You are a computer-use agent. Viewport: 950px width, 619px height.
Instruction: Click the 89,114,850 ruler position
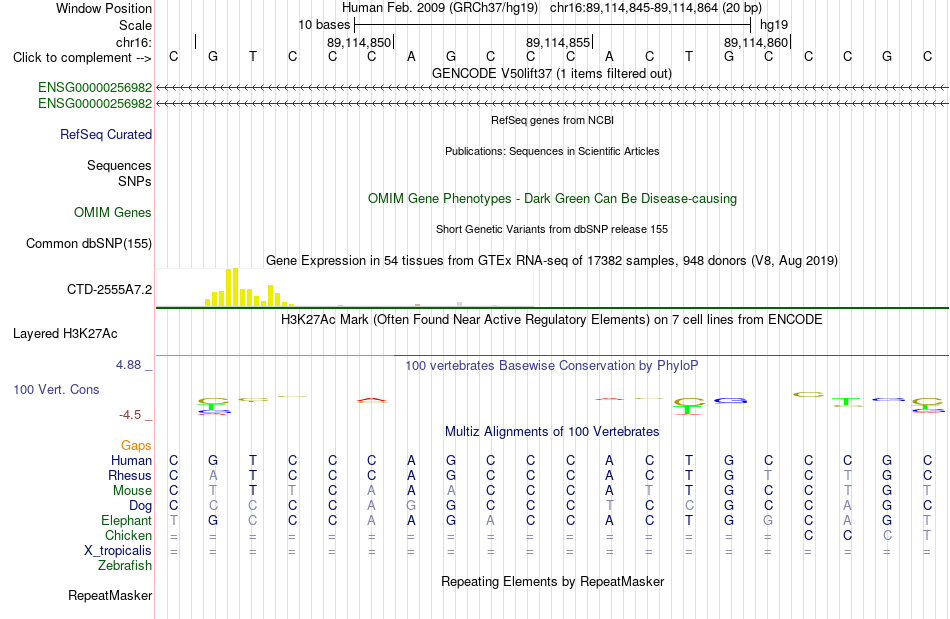pyautogui.click(x=359, y=42)
